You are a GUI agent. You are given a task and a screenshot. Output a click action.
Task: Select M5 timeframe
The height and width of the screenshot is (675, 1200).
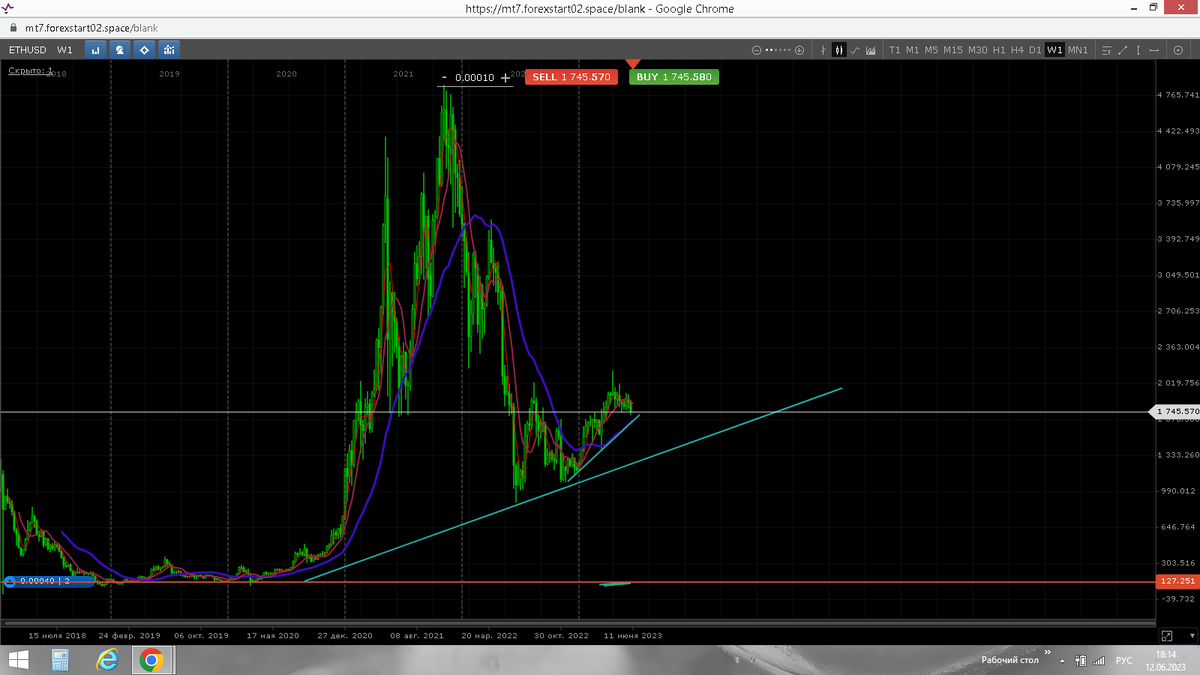tap(931, 50)
